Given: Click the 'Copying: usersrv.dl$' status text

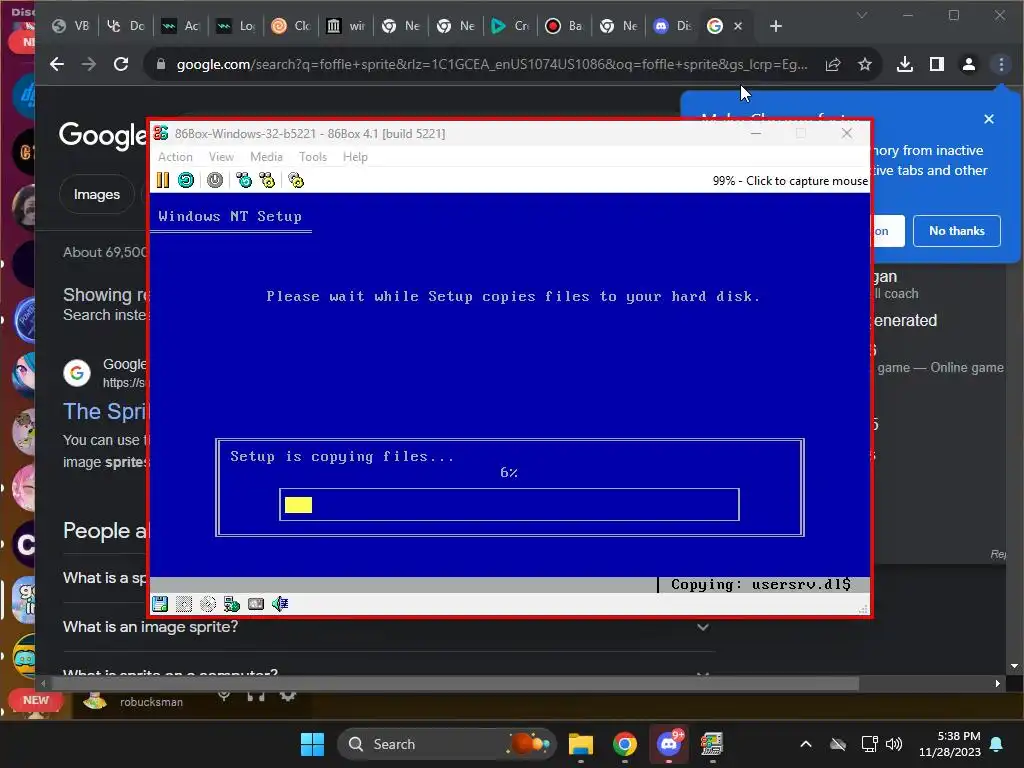Looking at the screenshot, I should 761,584.
